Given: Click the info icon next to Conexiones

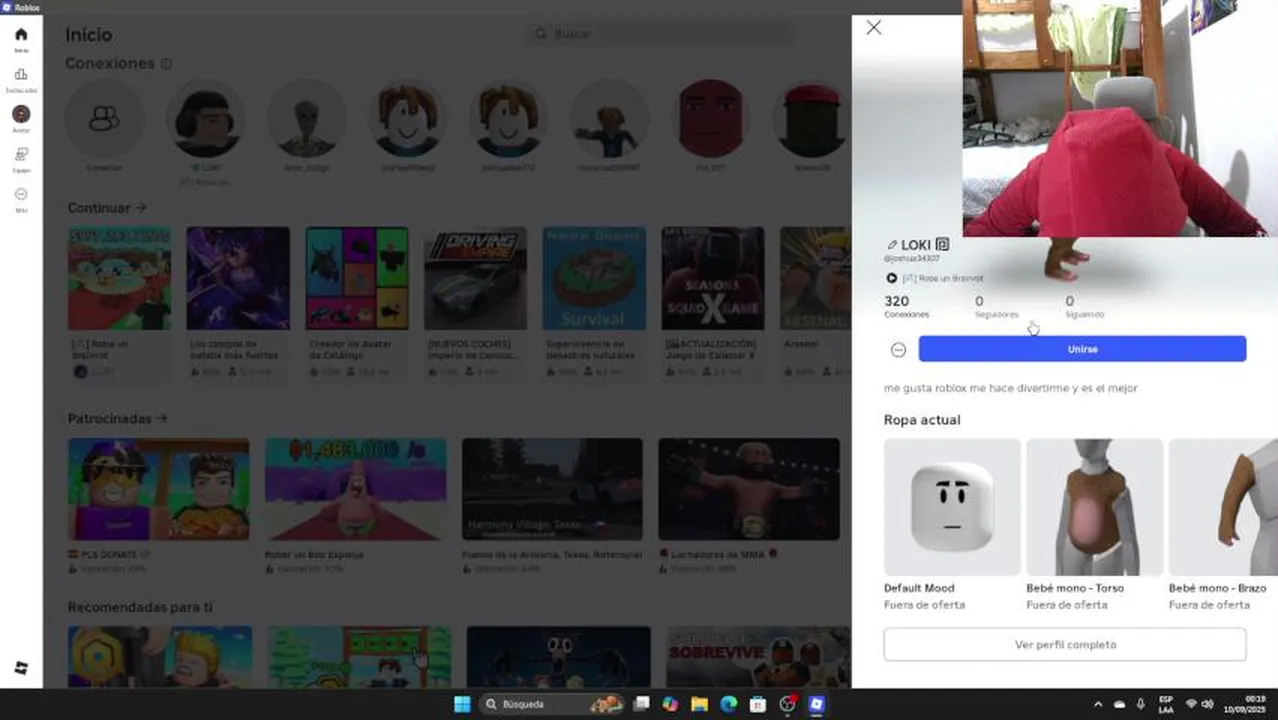Looking at the screenshot, I should [x=166, y=64].
